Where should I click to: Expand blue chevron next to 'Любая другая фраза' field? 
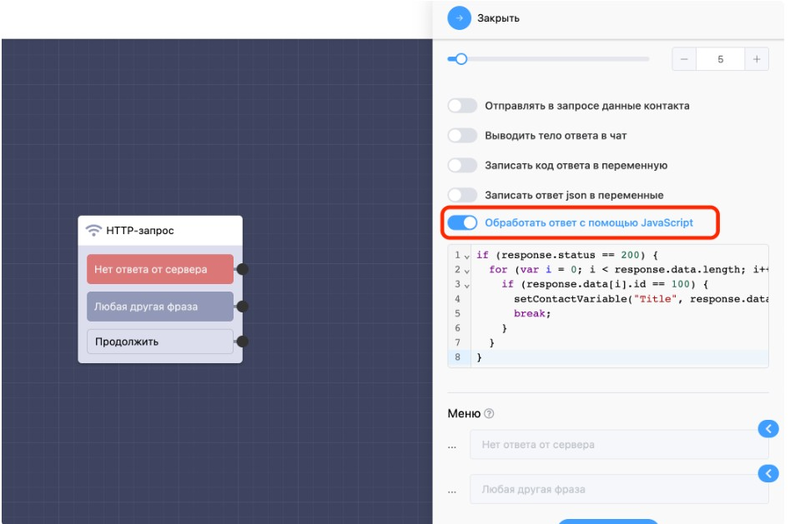coord(768,474)
